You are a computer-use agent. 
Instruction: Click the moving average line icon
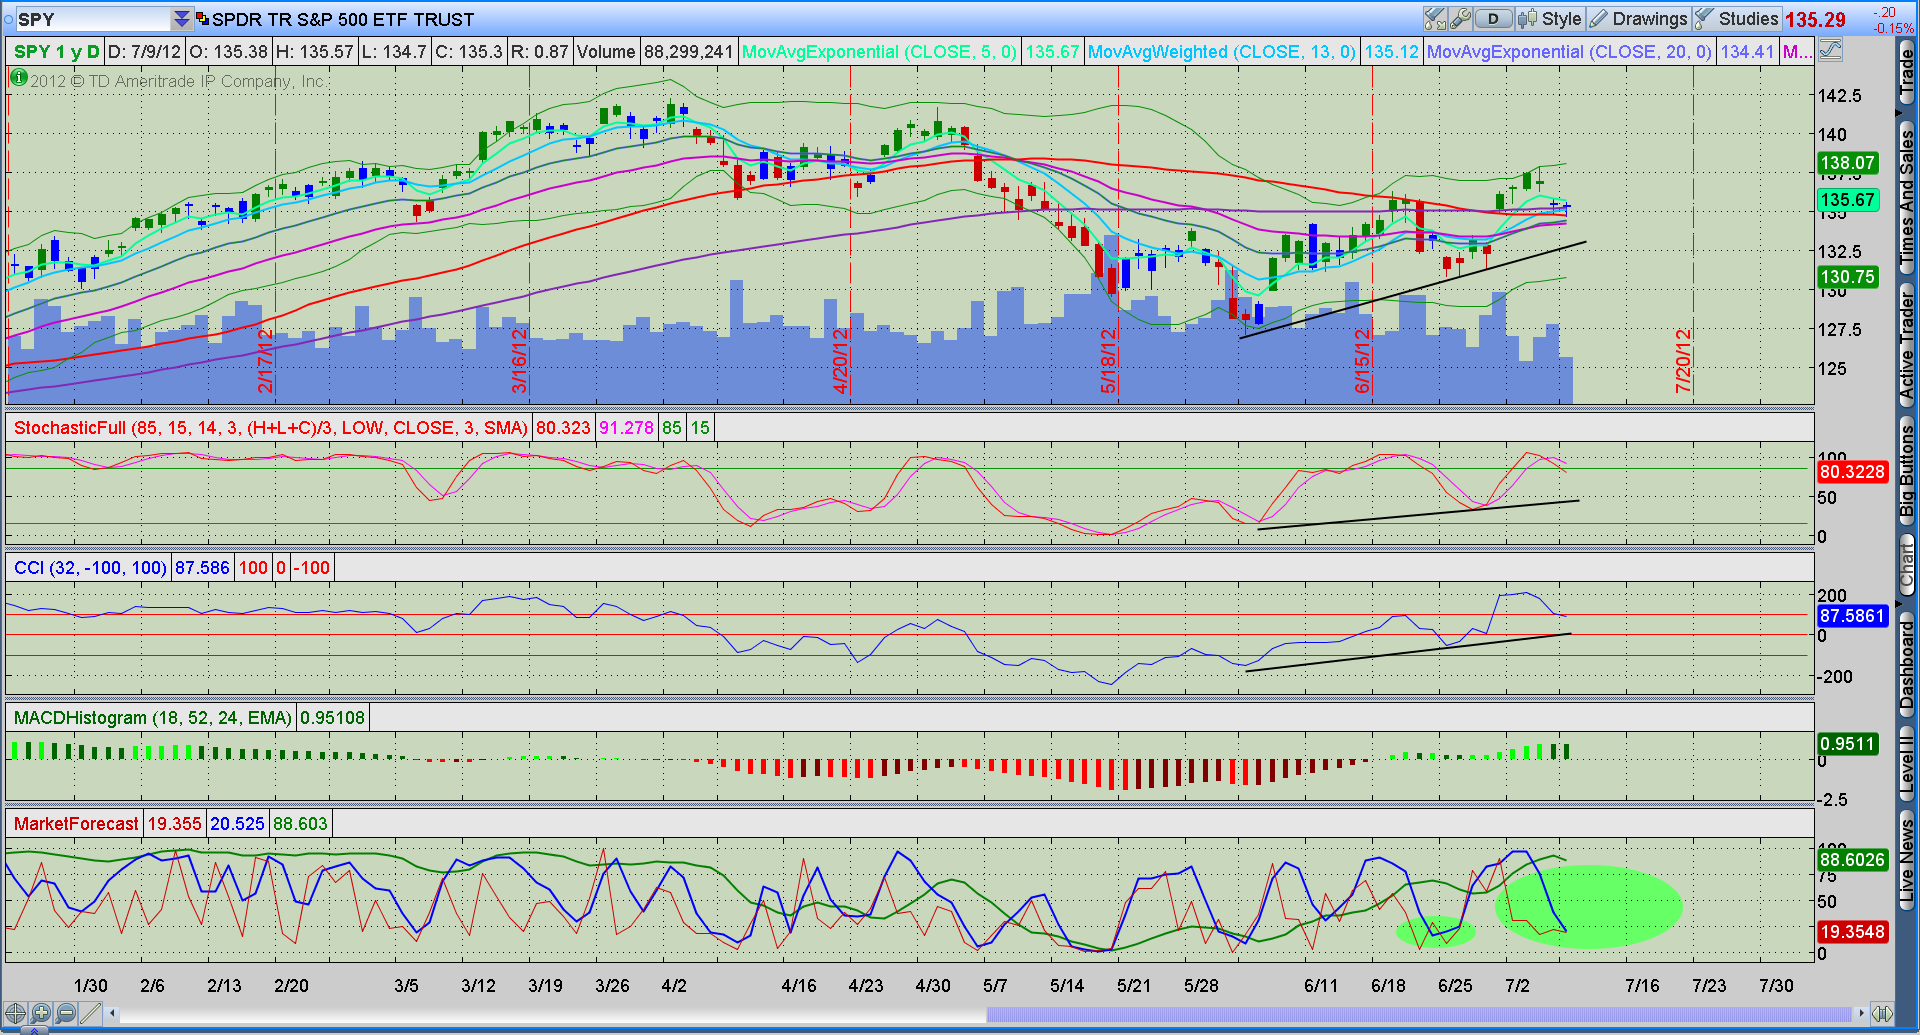[x=1830, y=50]
